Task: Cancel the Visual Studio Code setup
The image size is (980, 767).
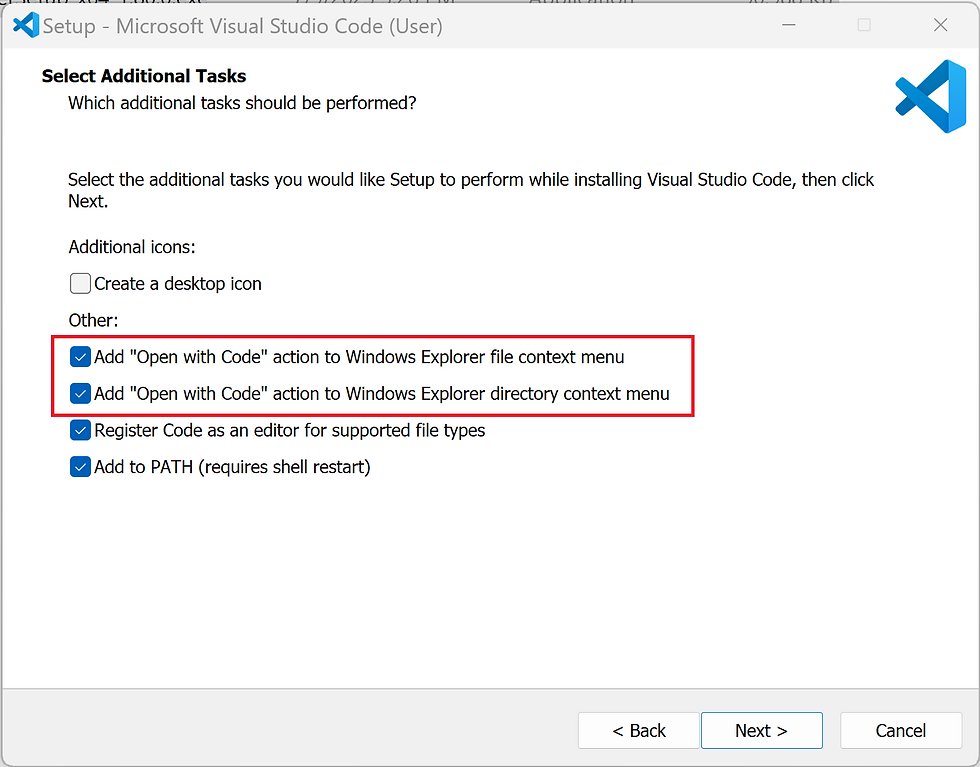Action: [x=900, y=731]
